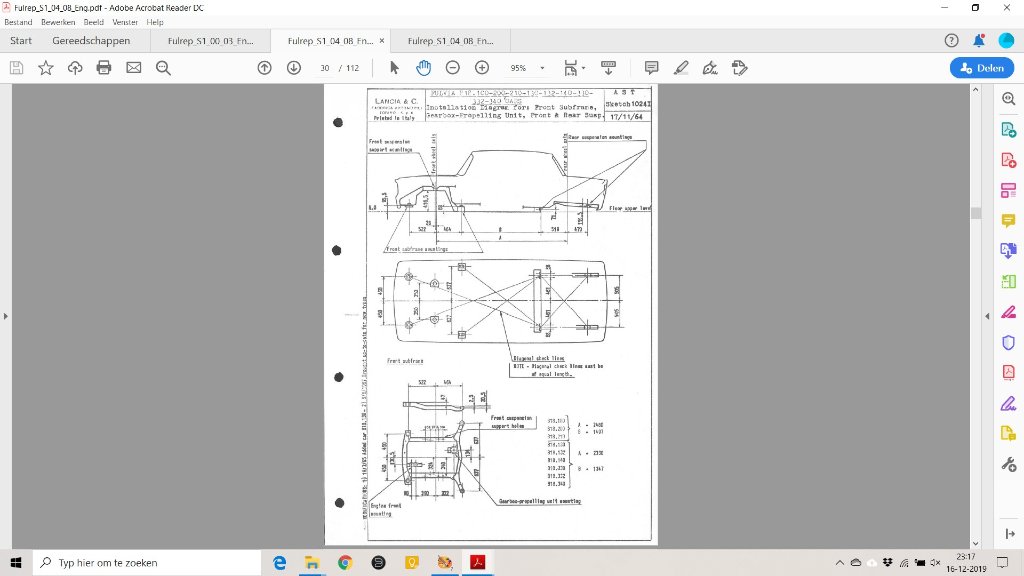The image size is (1024, 576).
Task: Select the hand pan tool
Action: pyautogui.click(x=423, y=68)
